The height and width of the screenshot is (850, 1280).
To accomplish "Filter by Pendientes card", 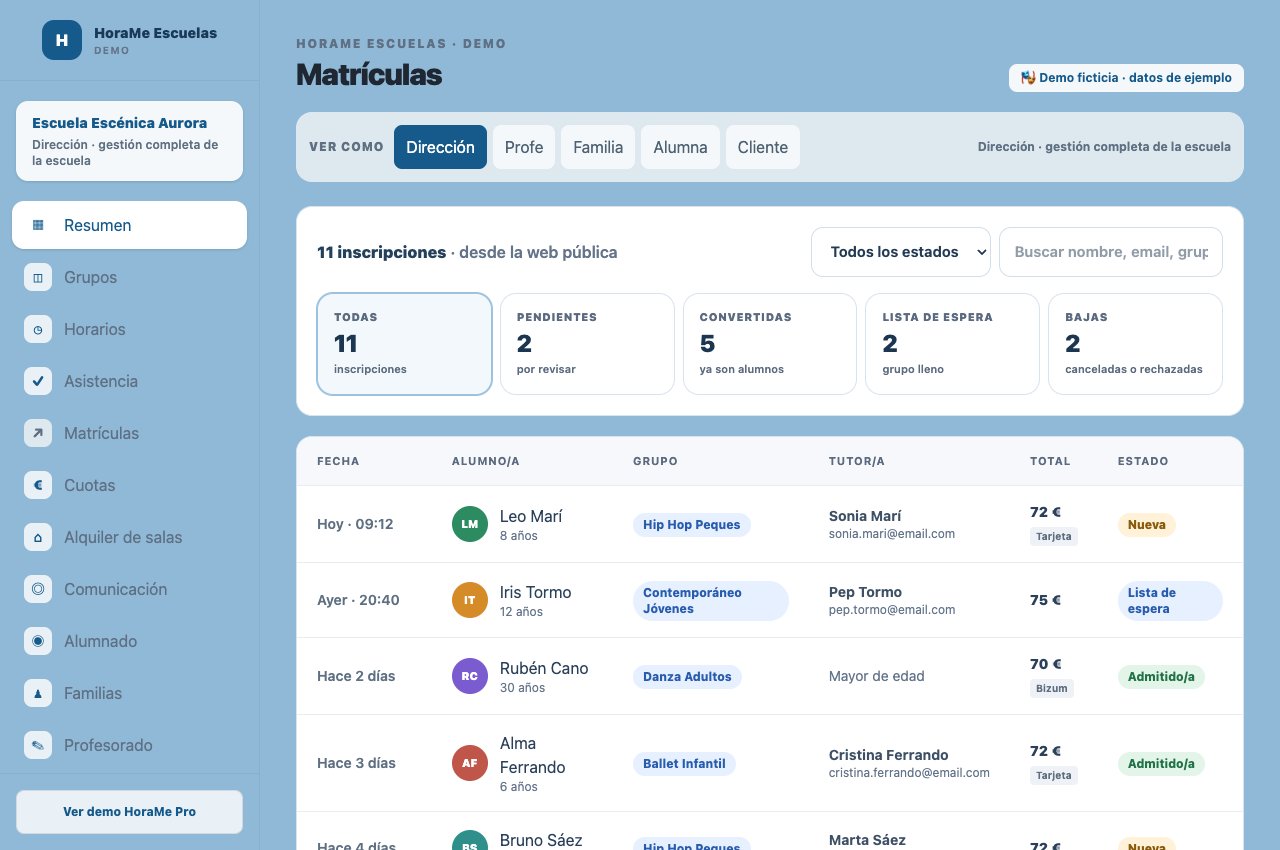I will click(587, 344).
